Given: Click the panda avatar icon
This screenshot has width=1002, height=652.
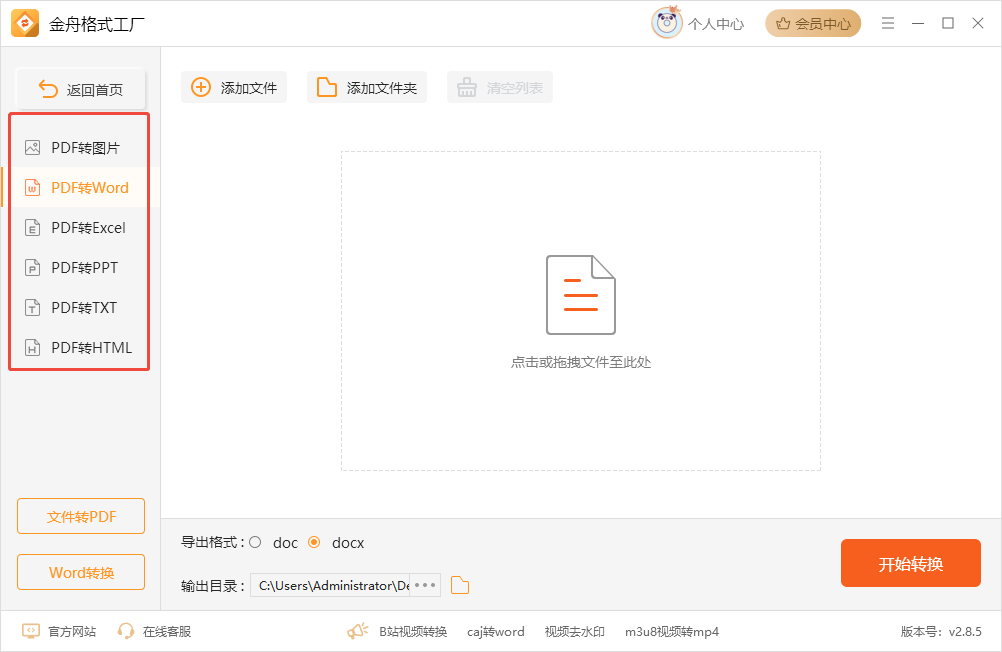Looking at the screenshot, I should coord(667,23).
